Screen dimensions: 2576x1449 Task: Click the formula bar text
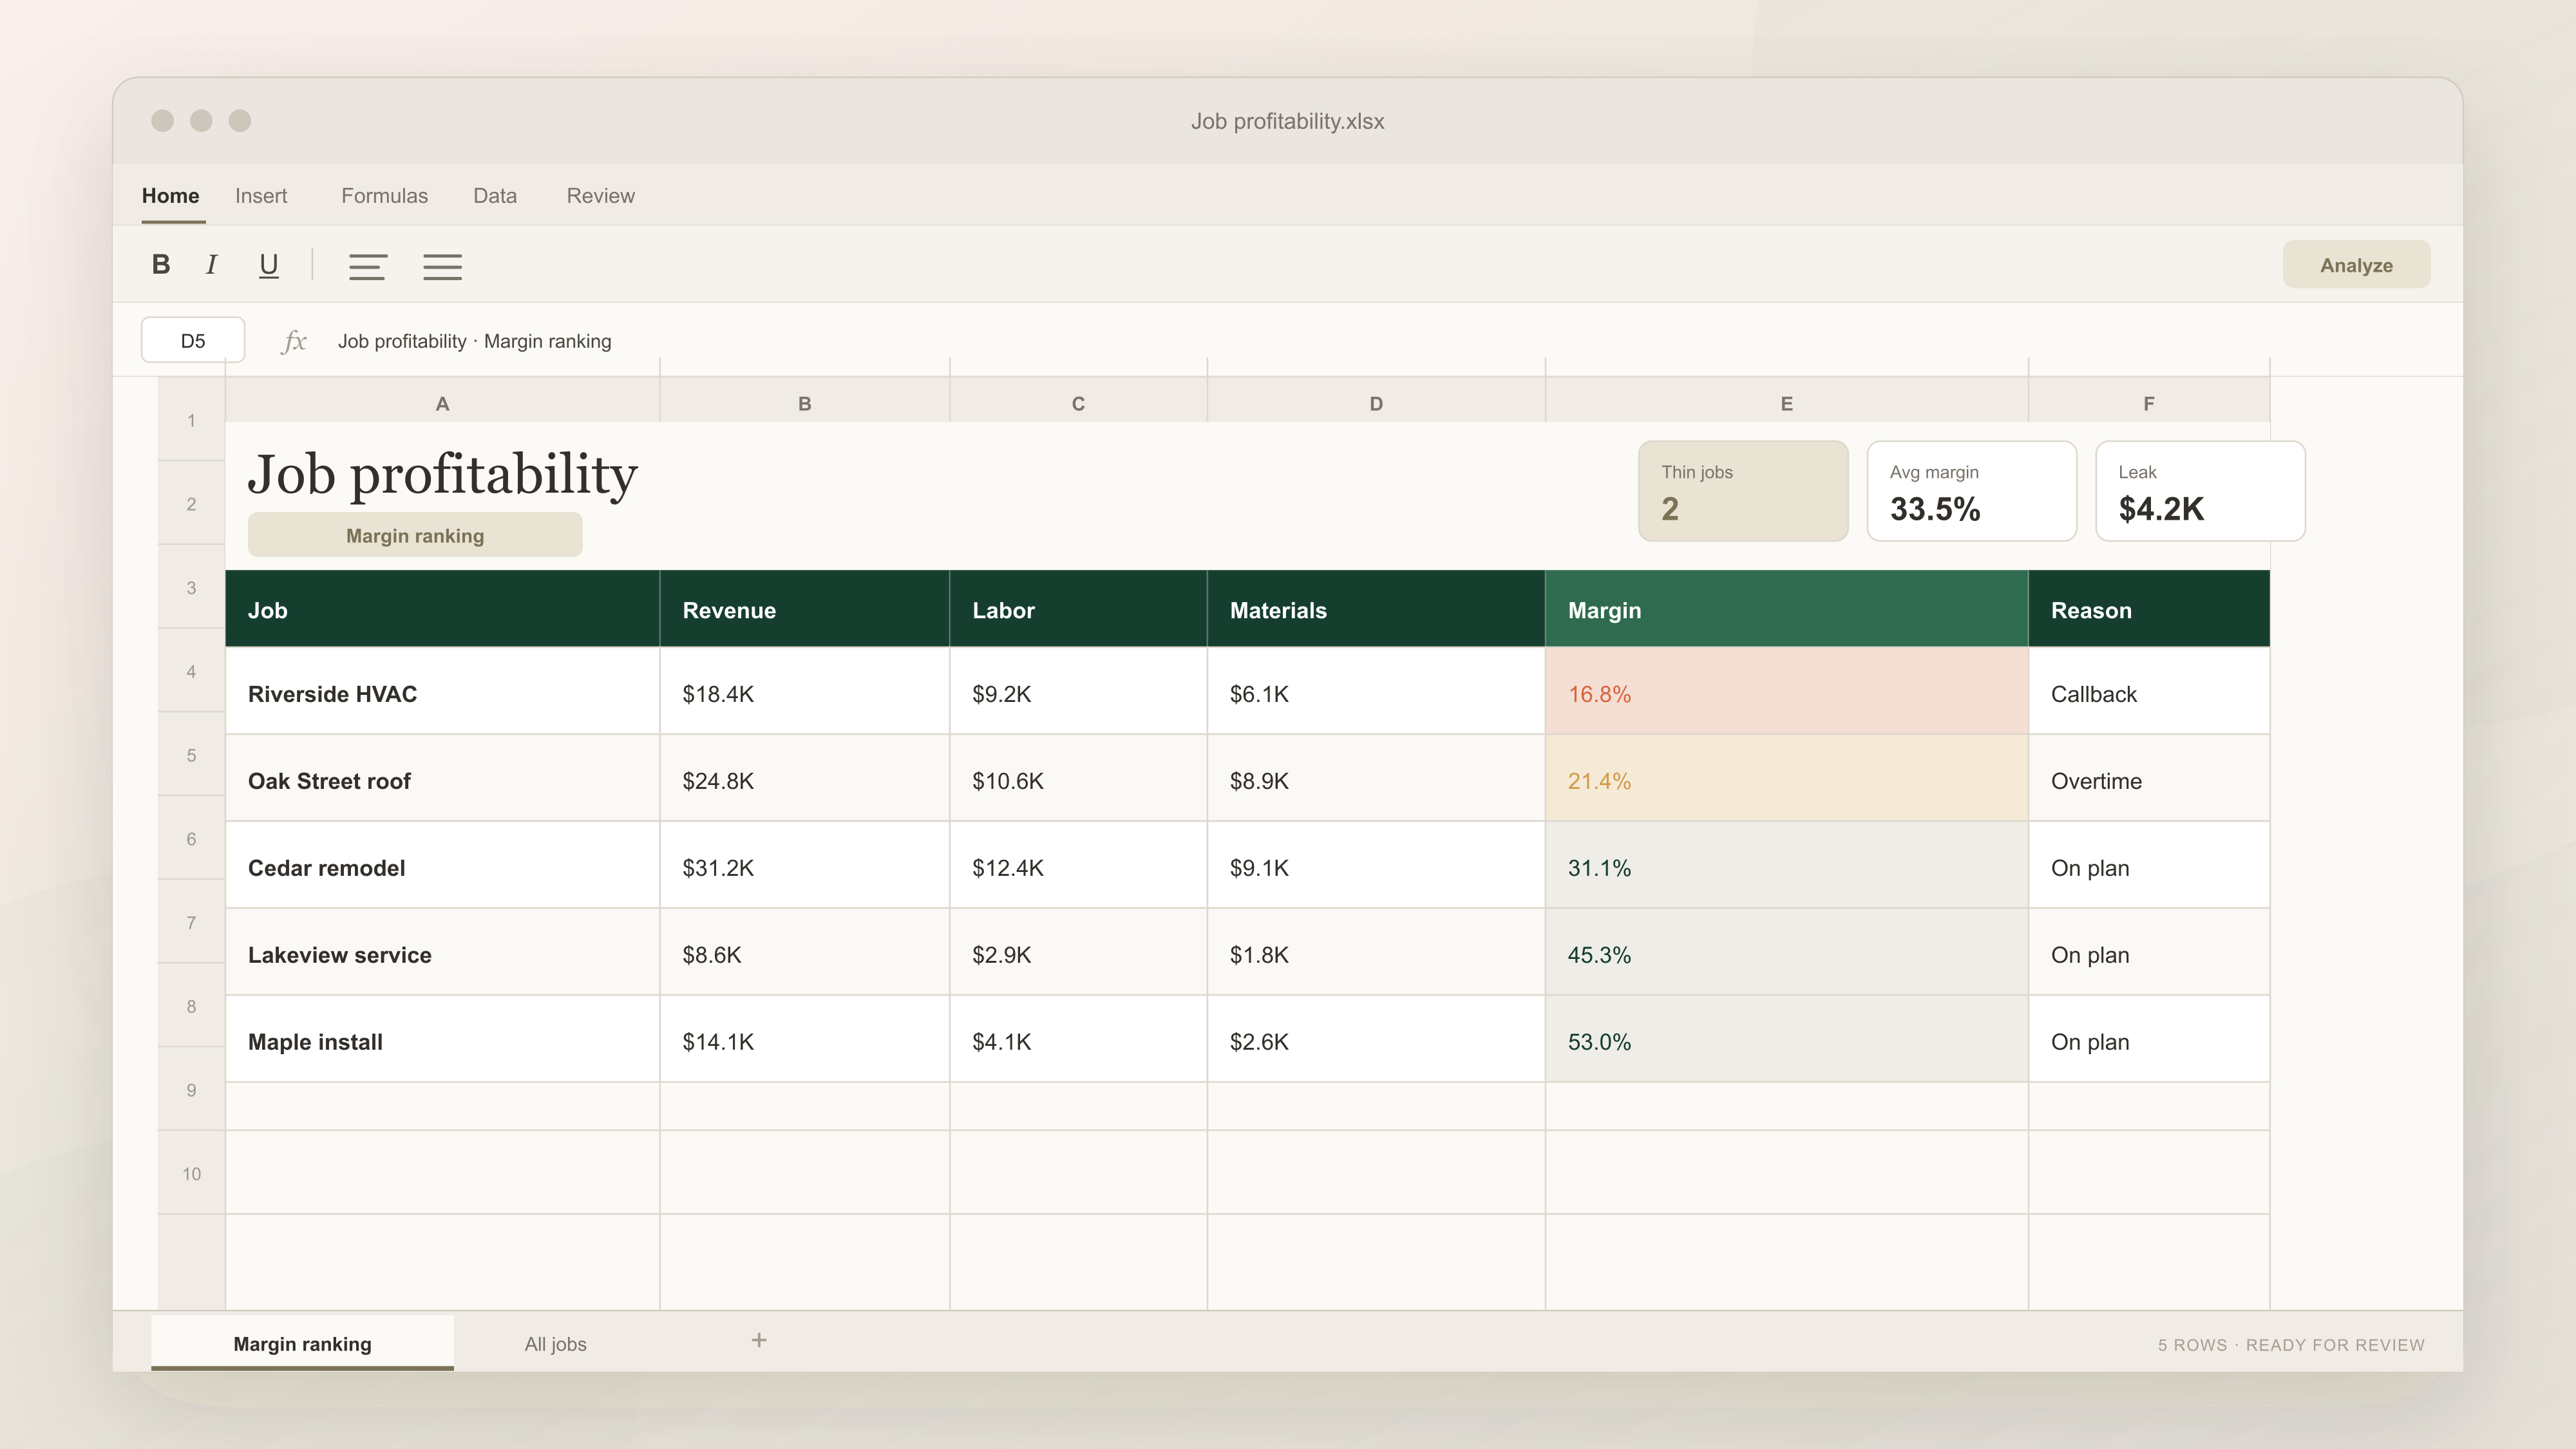tap(474, 341)
